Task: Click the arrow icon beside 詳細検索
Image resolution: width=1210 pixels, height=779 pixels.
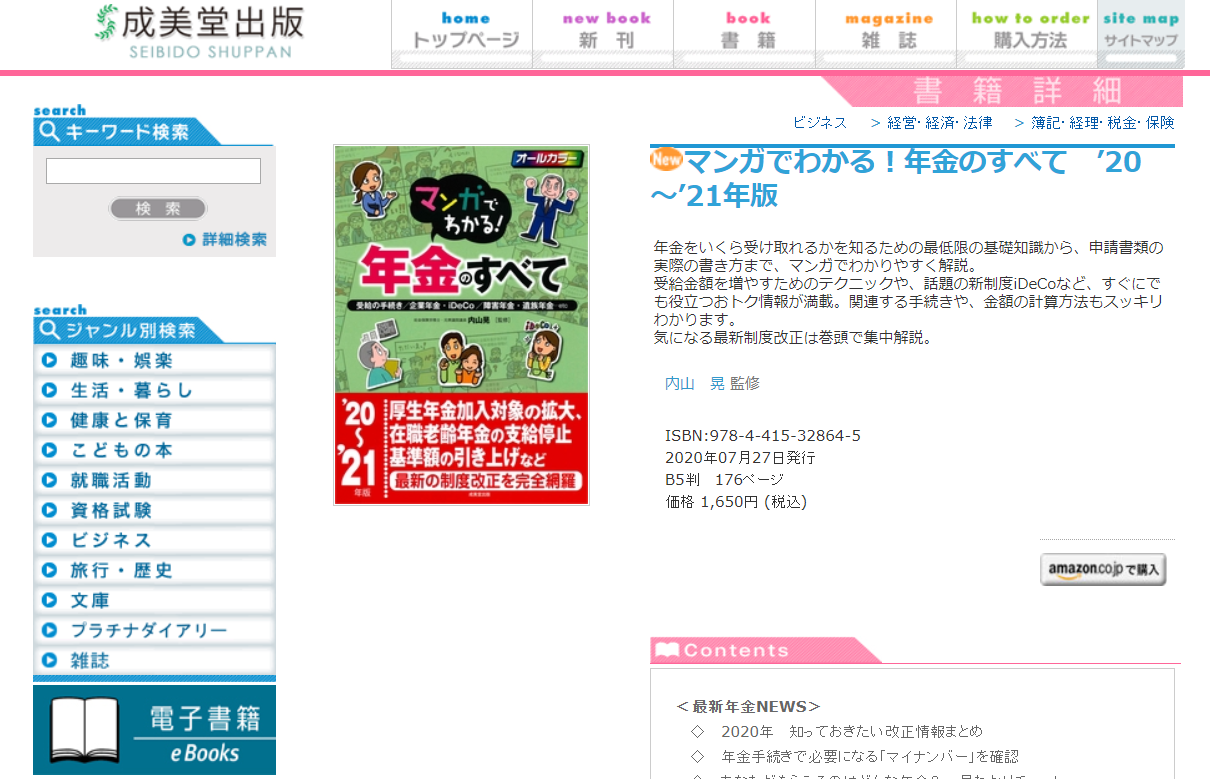Action: pyautogui.click(x=189, y=240)
